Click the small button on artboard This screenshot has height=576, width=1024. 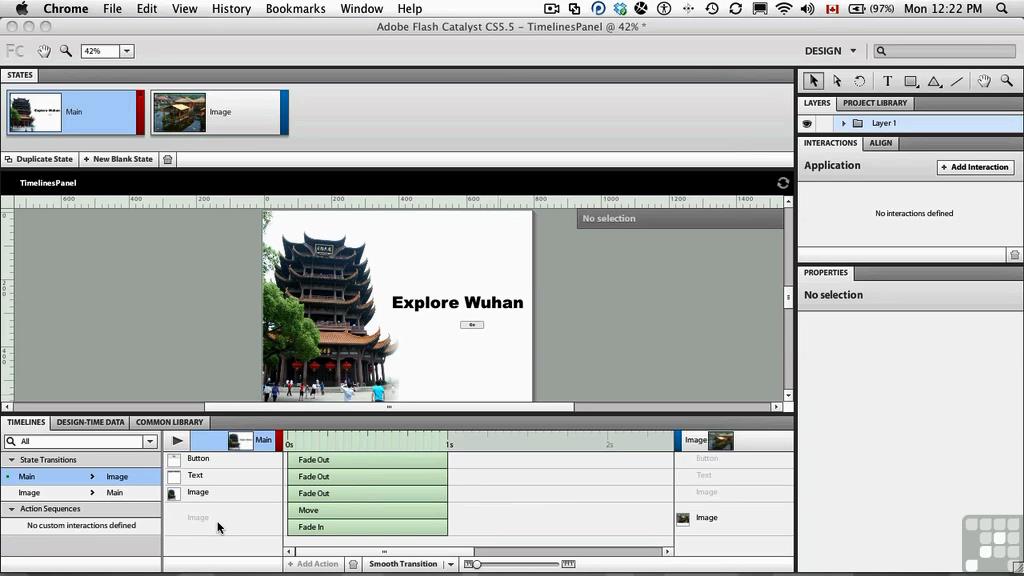tap(472, 325)
